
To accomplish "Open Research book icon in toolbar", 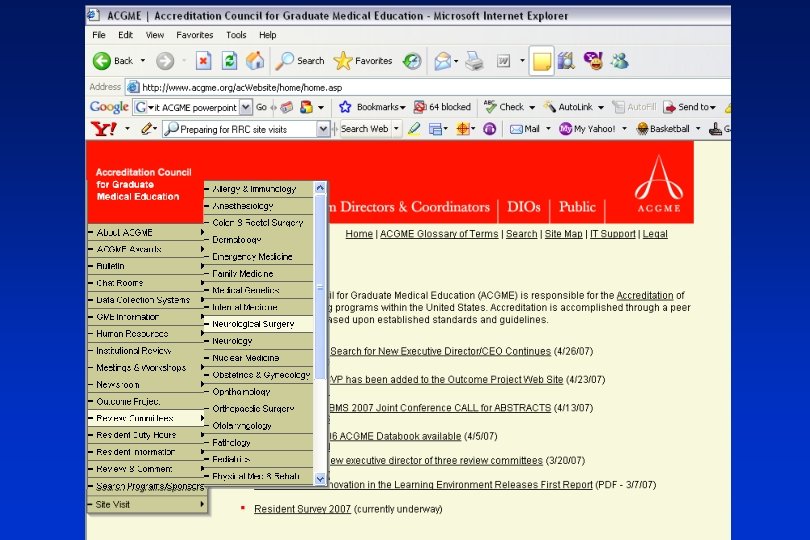I will coord(567,61).
